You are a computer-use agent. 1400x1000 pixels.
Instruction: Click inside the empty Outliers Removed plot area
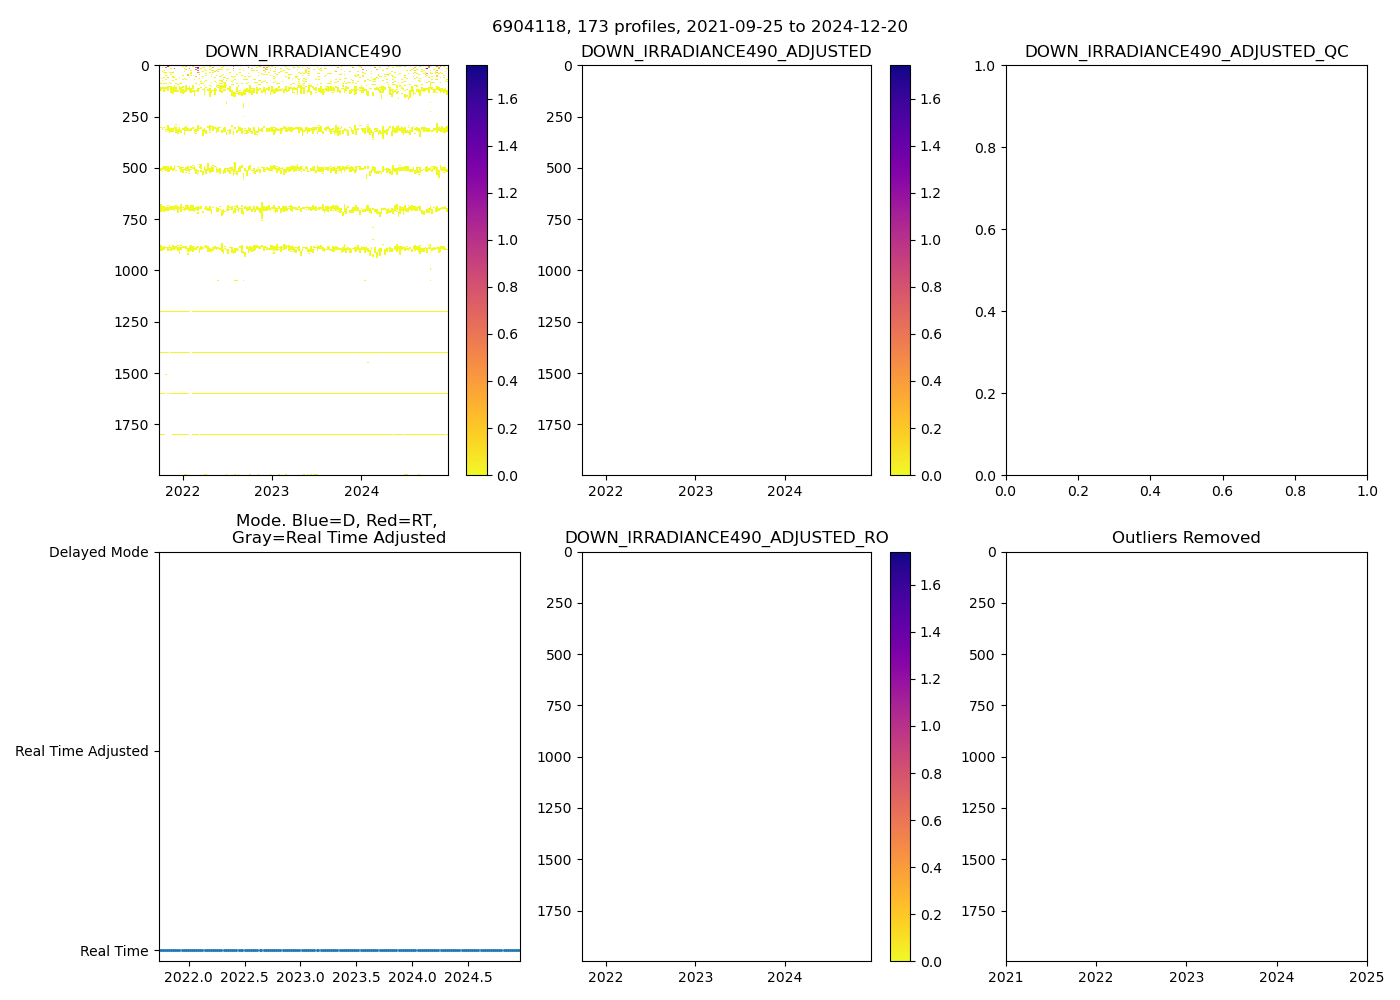pos(1186,756)
